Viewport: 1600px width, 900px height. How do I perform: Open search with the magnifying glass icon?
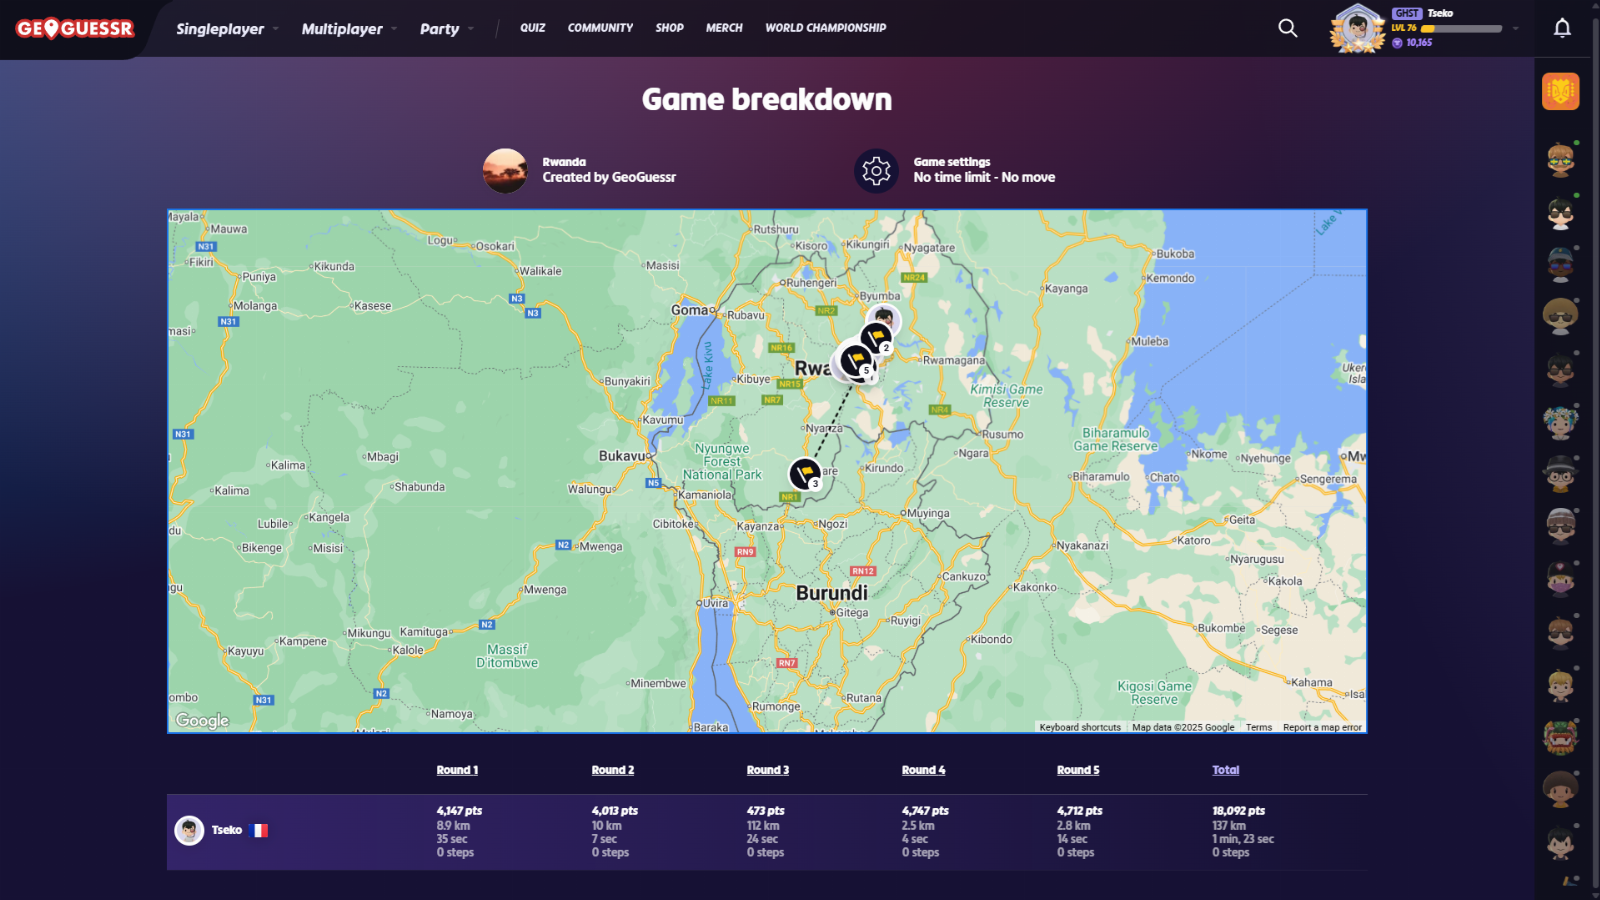(1288, 28)
